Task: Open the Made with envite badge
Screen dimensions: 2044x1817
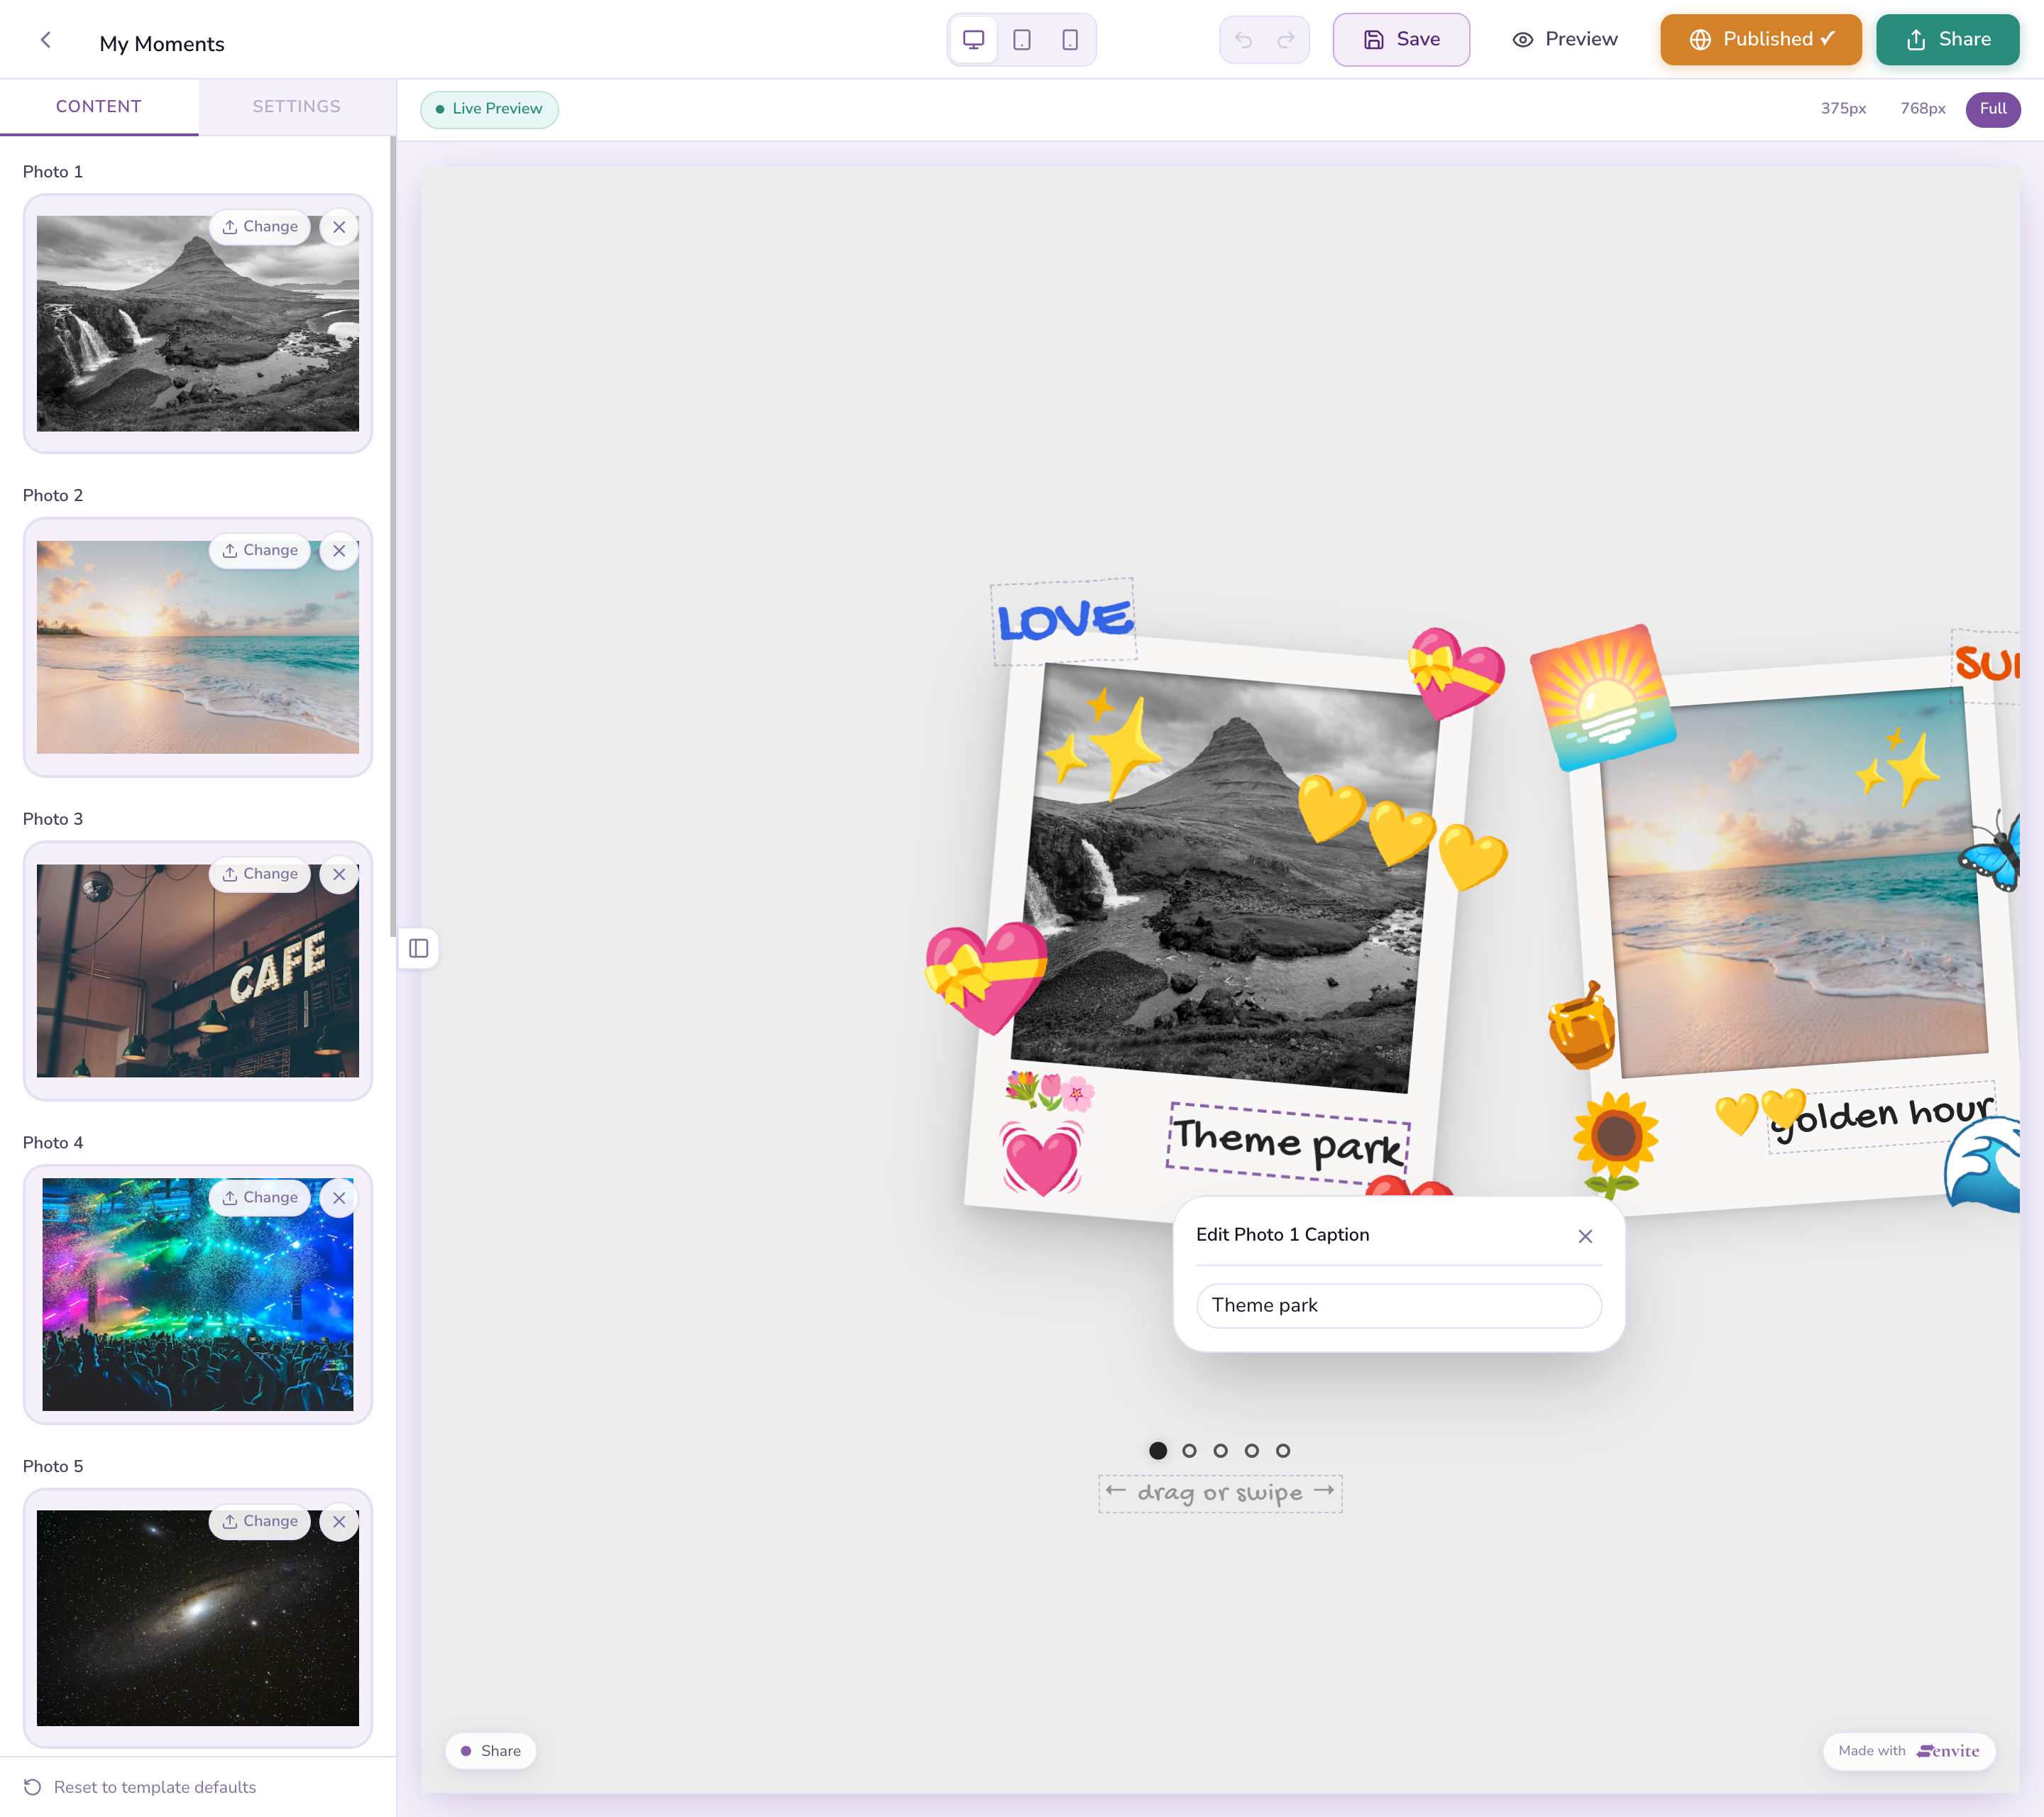Action: [x=1908, y=1751]
